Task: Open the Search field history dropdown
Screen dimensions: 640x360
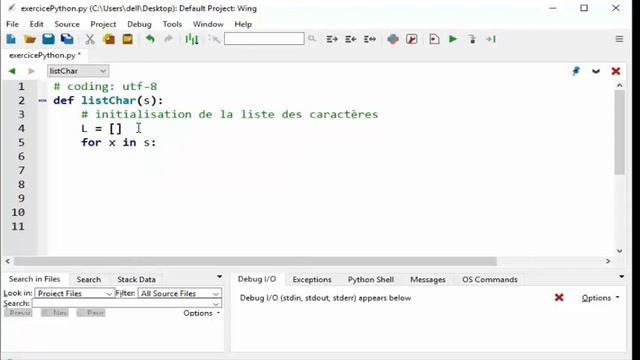Action: (x=216, y=304)
